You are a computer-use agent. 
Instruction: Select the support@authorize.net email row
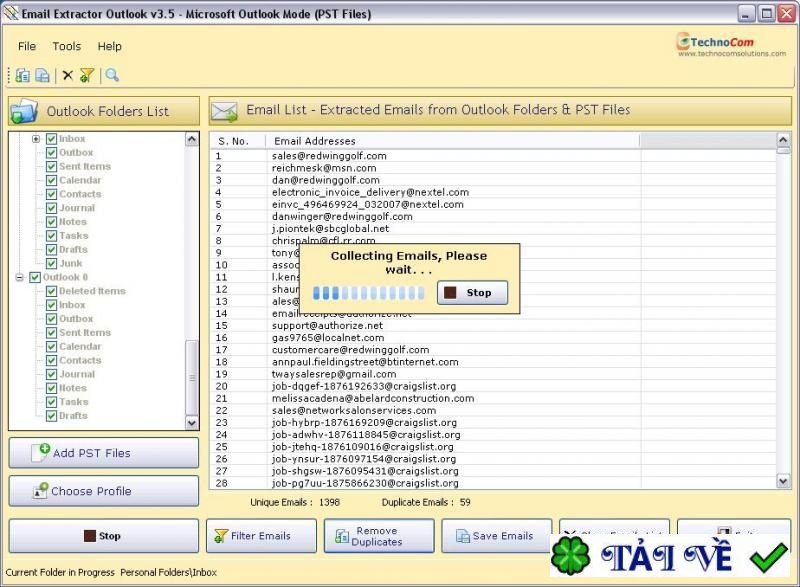click(493, 325)
